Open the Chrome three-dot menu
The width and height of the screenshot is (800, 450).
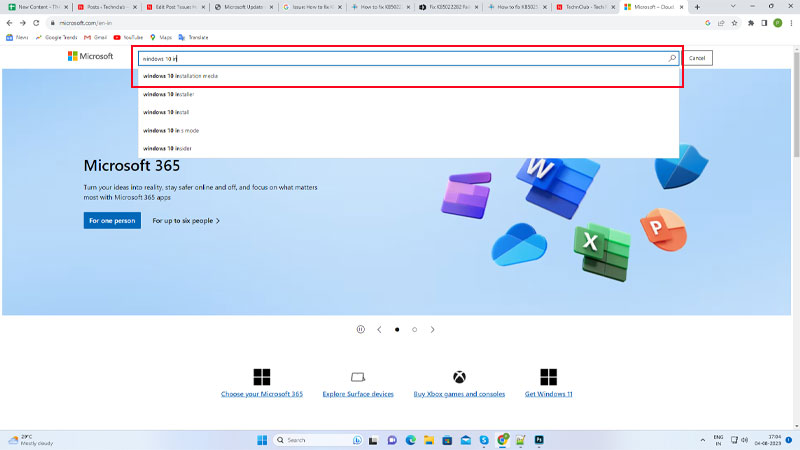click(x=791, y=23)
